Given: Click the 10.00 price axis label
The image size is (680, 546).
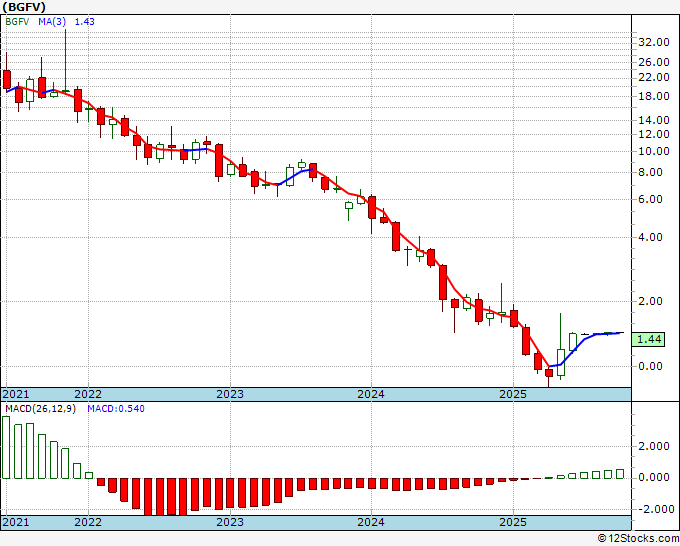Looking at the screenshot, I should (654, 151).
